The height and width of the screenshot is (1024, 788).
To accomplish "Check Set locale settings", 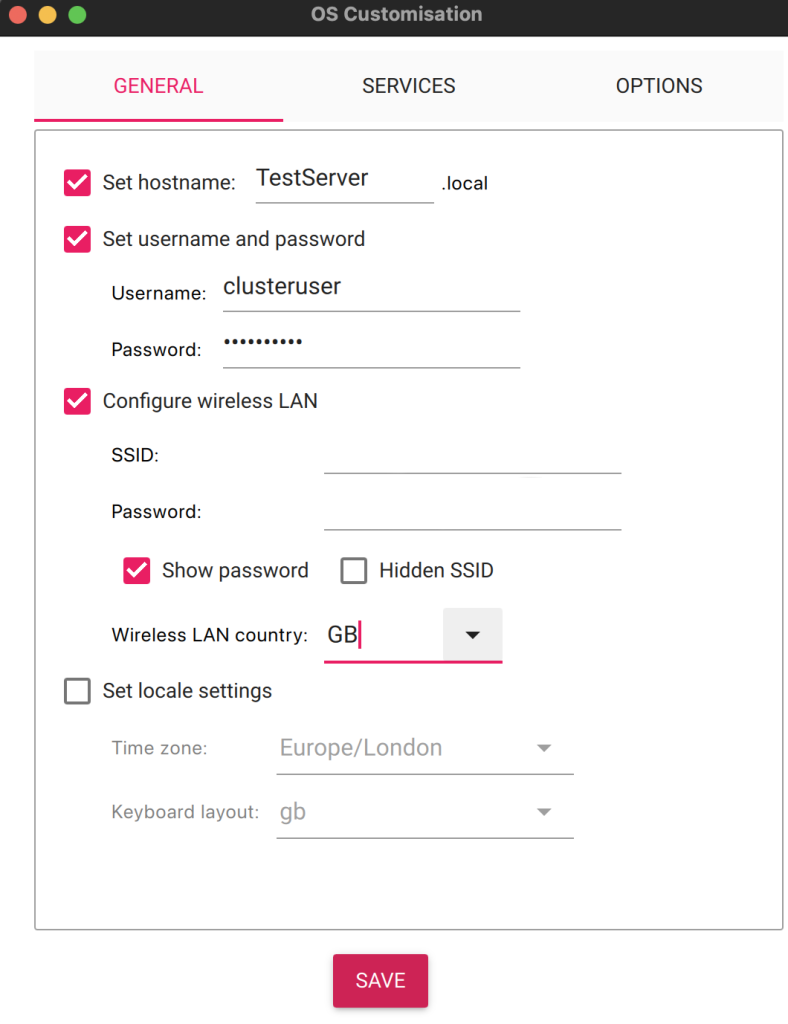I will pos(76,690).
